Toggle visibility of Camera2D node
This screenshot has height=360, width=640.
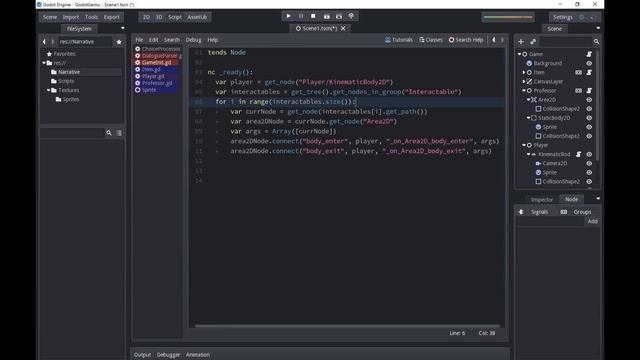pyautogui.click(x=589, y=163)
